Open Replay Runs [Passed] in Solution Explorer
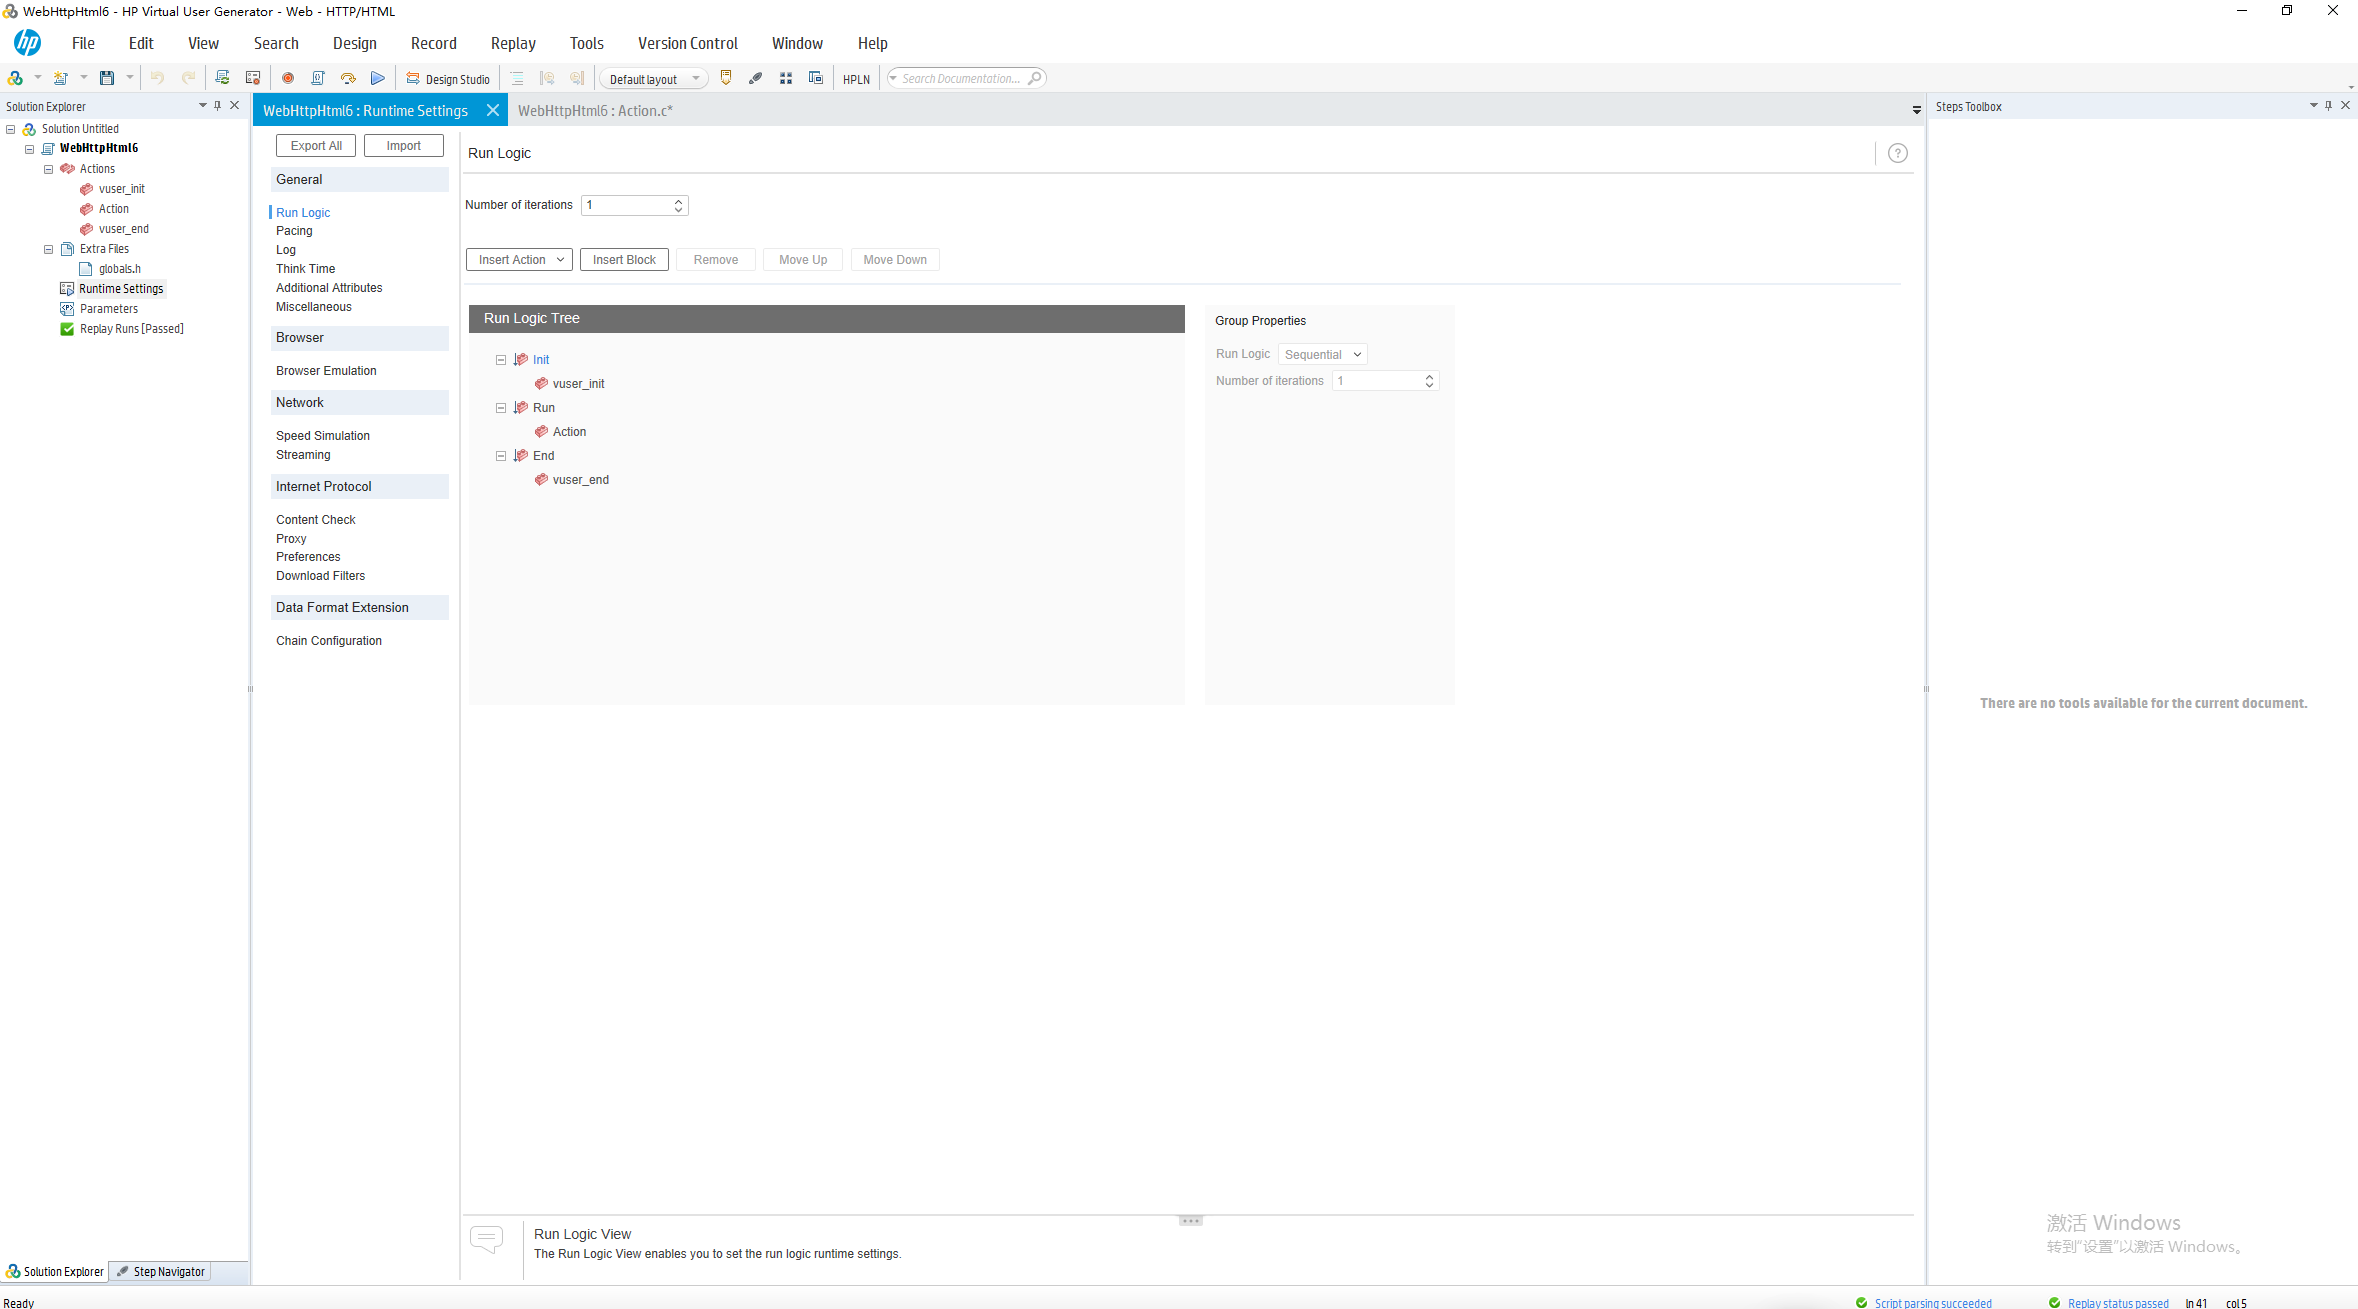This screenshot has width=2358, height=1309. coord(131,329)
